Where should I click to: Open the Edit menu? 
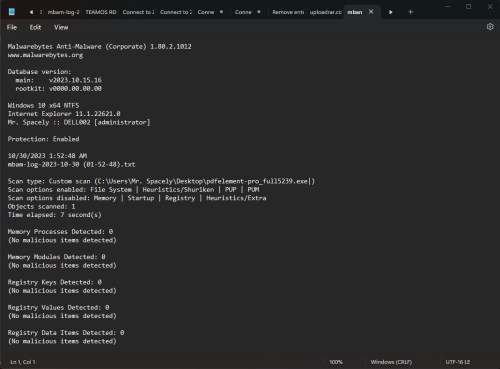point(35,27)
